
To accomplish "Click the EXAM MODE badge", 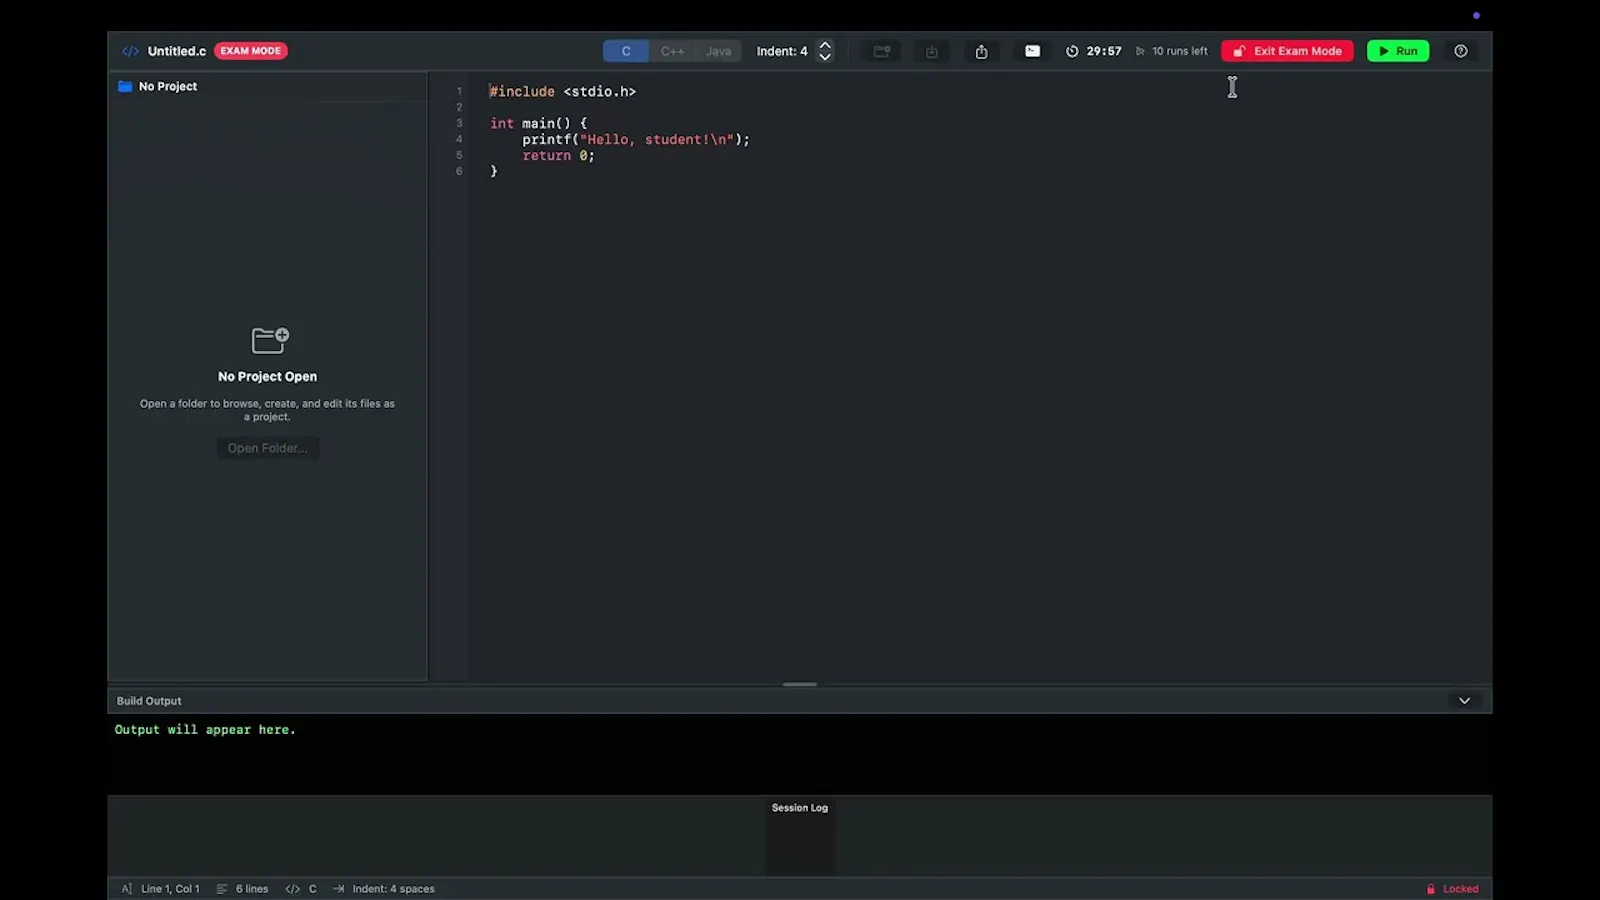I will pos(251,51).
